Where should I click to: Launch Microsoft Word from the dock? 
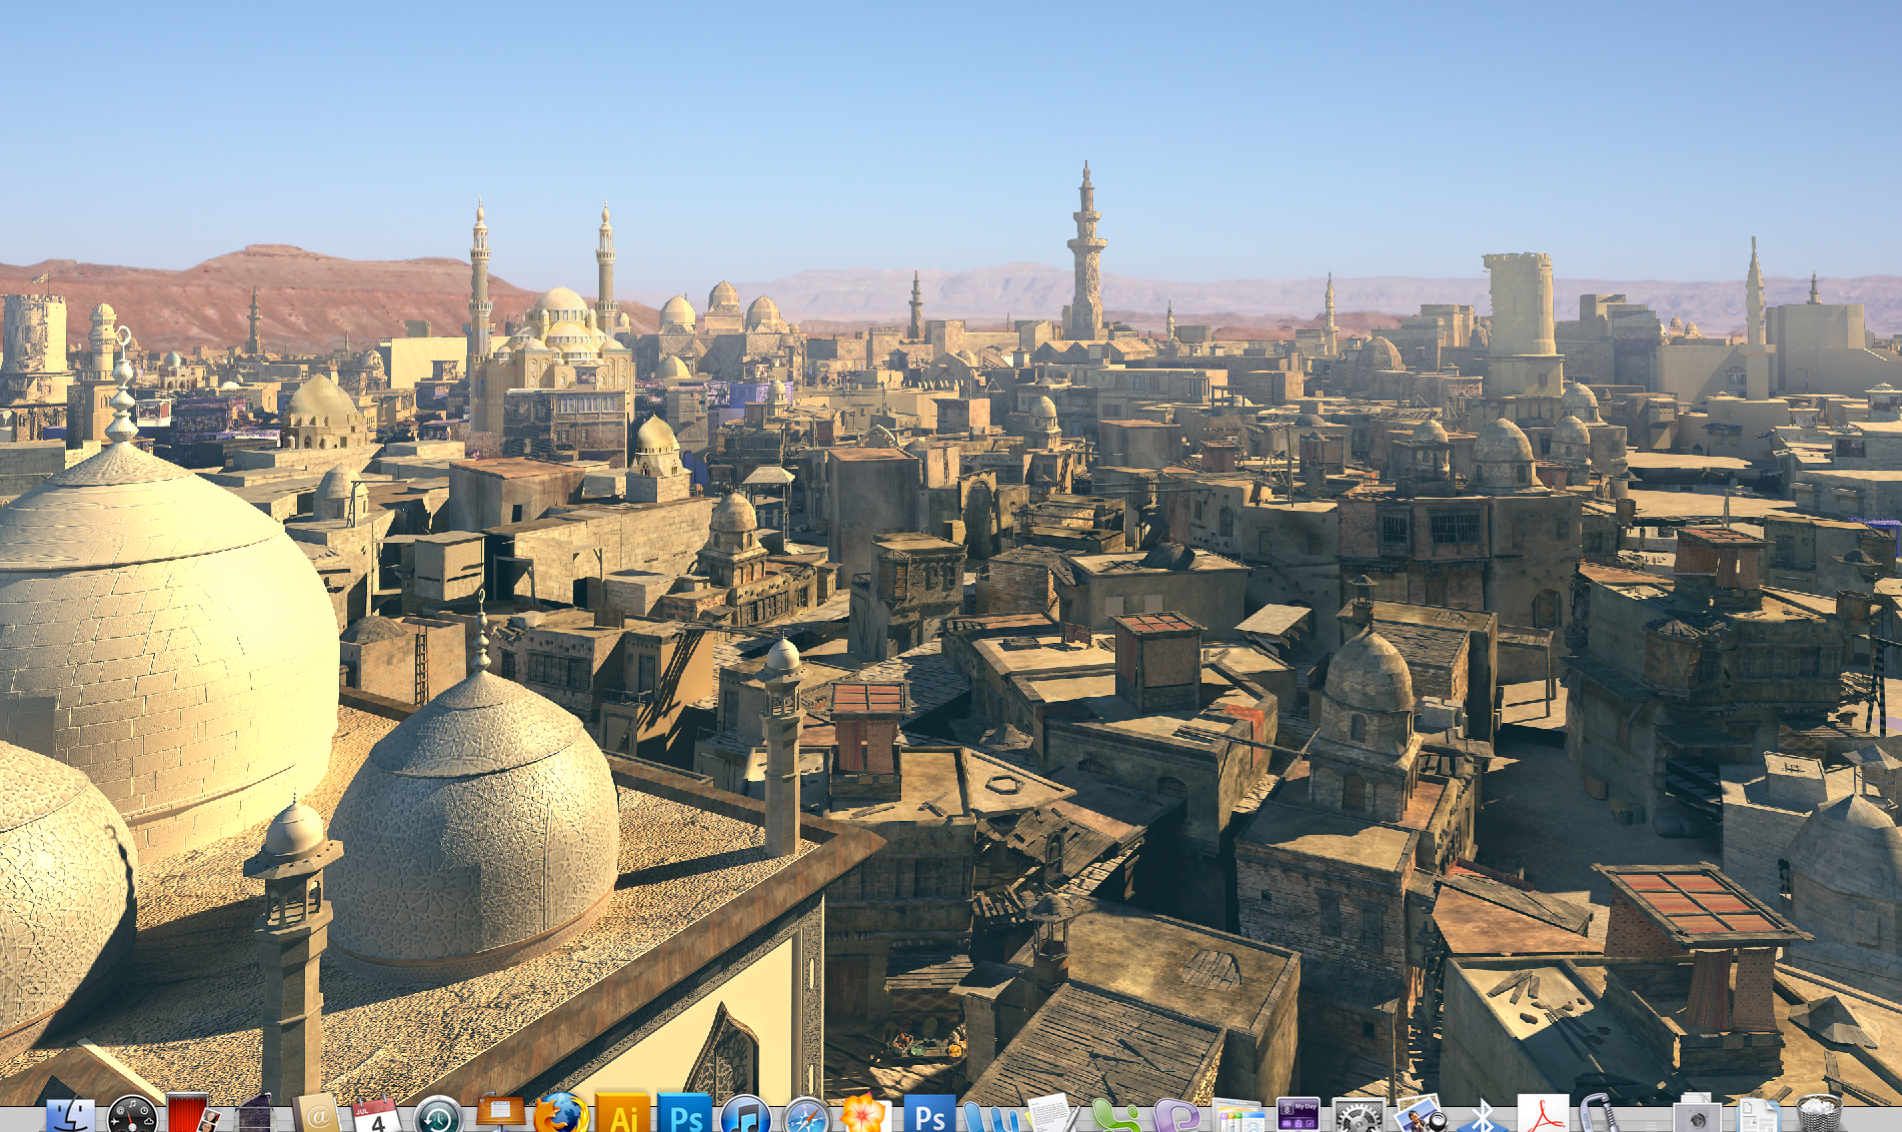click(992, 1116)
